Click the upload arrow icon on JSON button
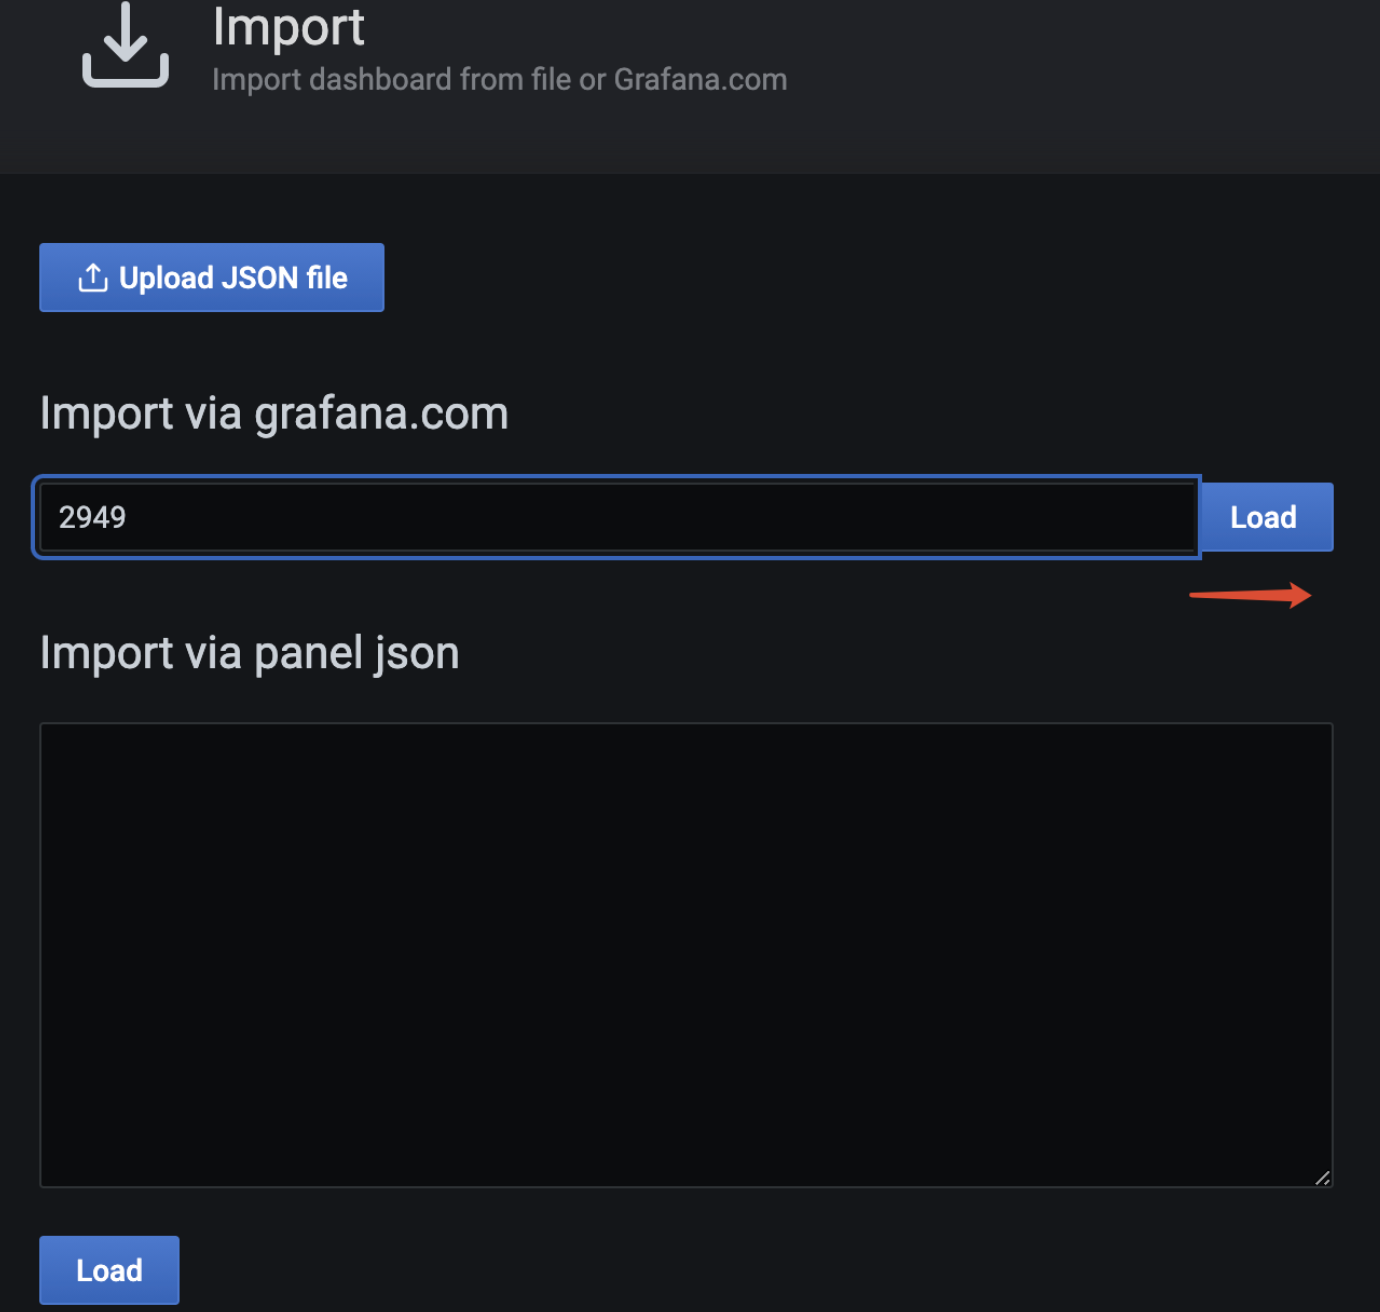The height and width of the screenshot is (1312, 1380). 93,277
